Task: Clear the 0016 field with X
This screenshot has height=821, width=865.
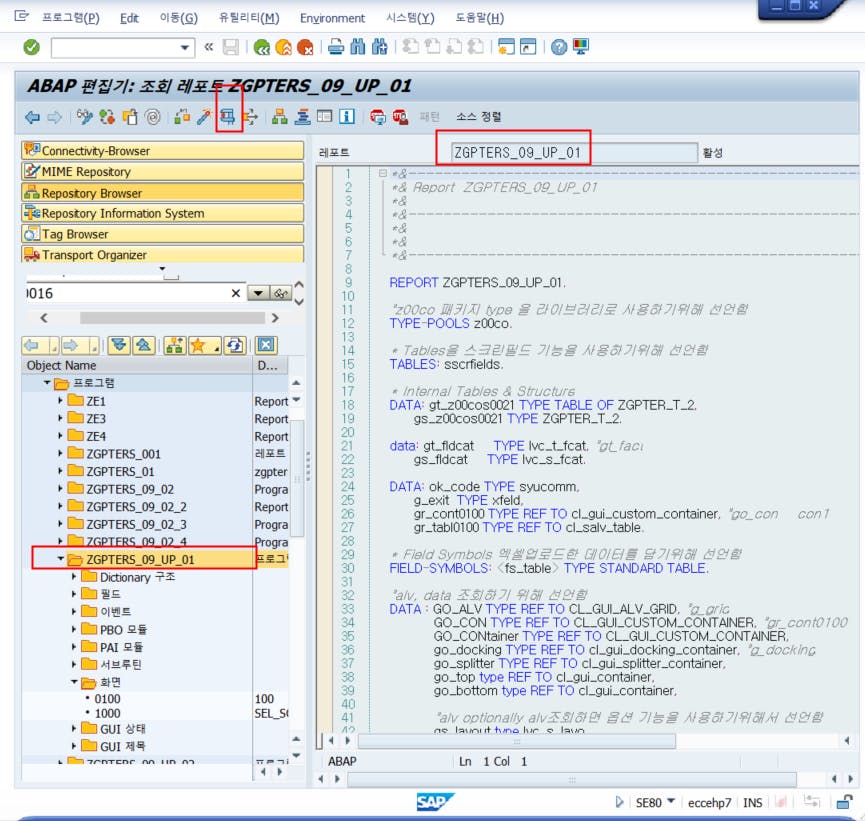Action: pyautogui.click(x=236, y=294)
